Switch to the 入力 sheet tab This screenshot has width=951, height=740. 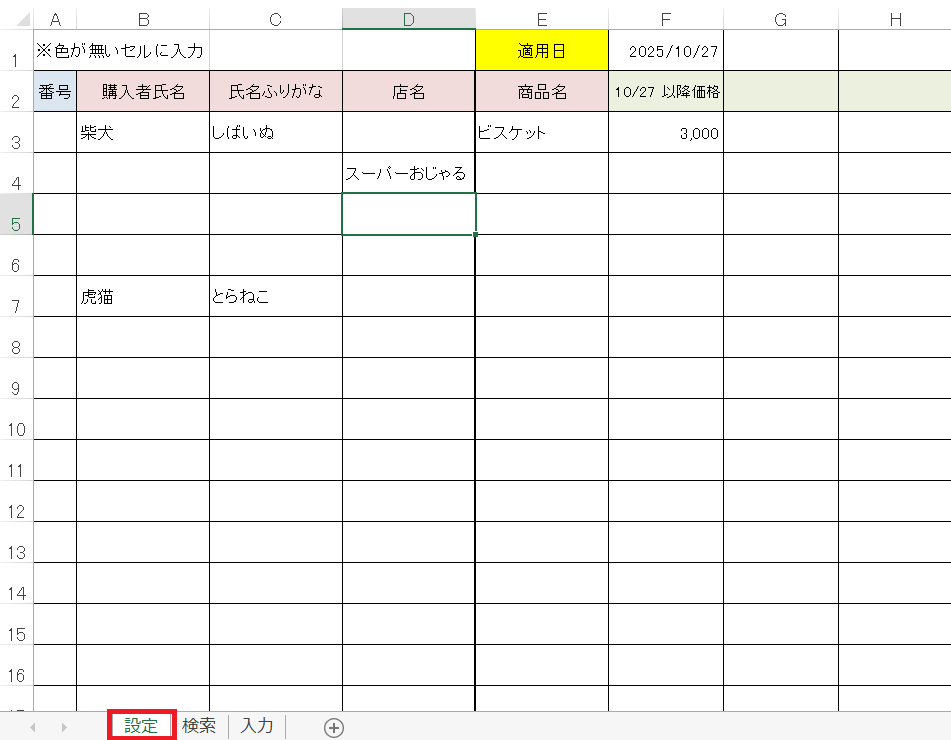point(257,726)
